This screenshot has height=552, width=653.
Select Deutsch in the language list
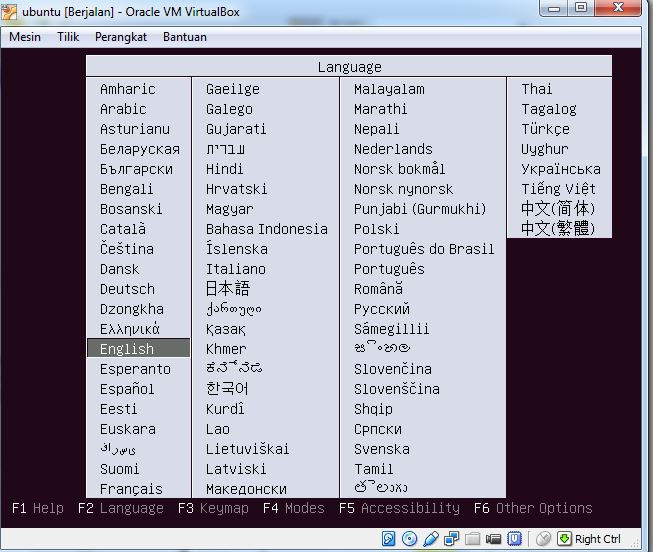click(x=127, y=289)
